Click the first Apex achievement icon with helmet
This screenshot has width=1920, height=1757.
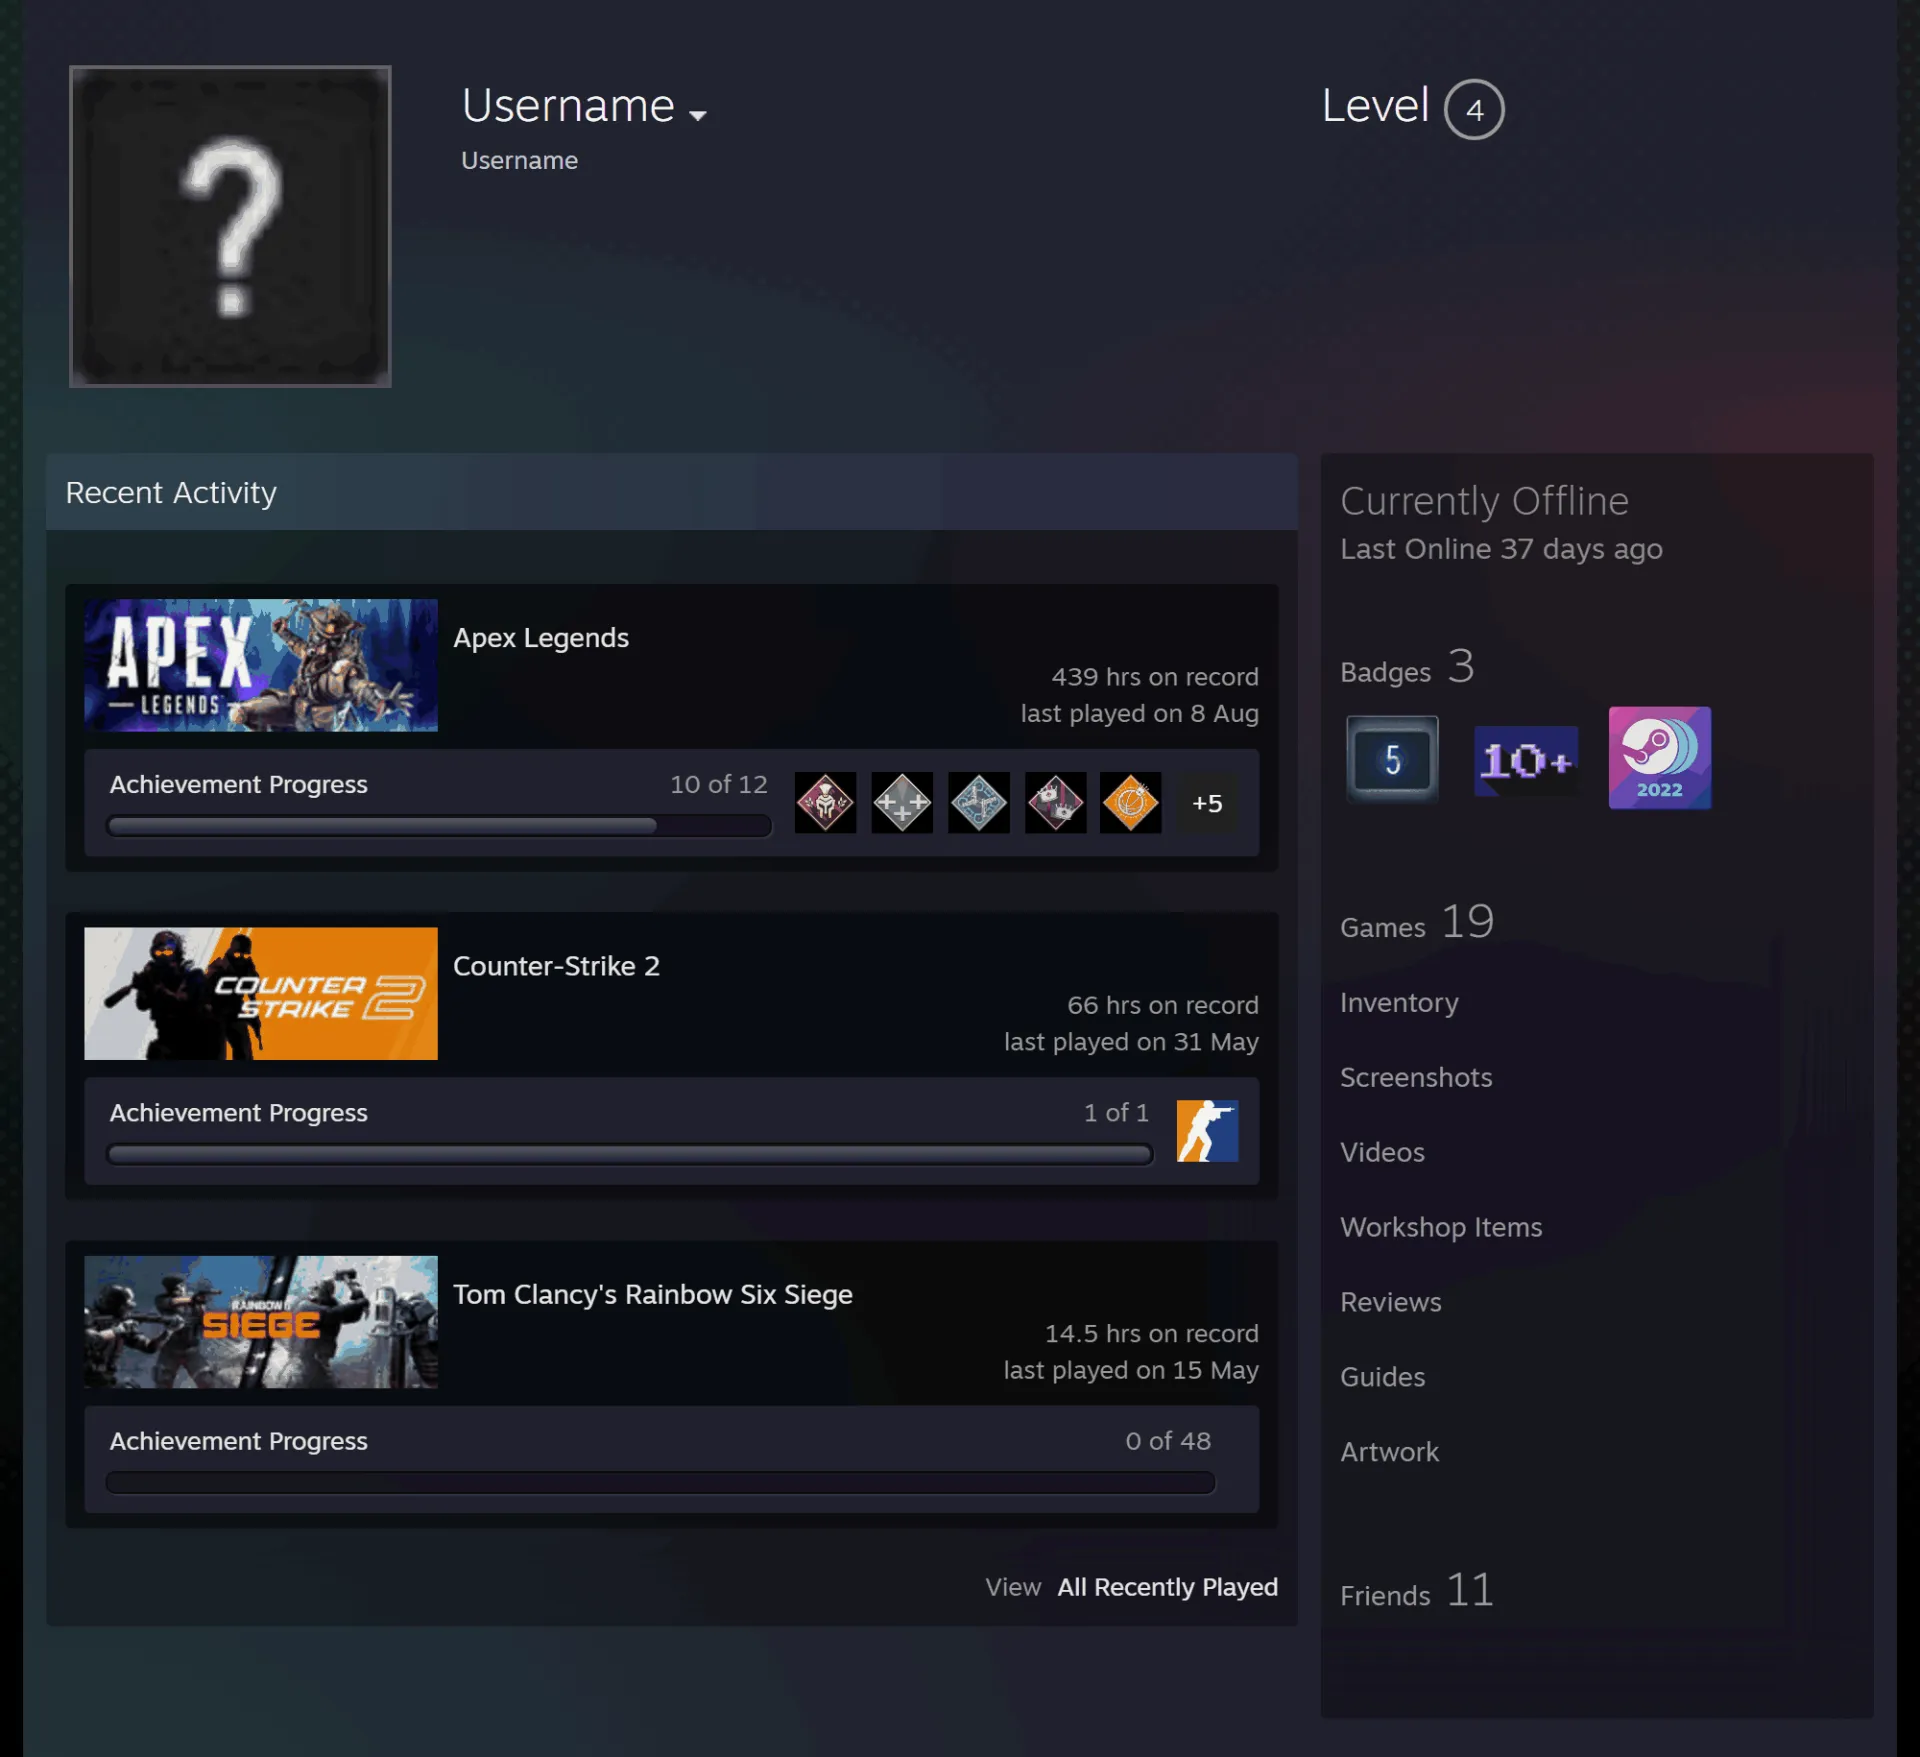pos(825,802)
